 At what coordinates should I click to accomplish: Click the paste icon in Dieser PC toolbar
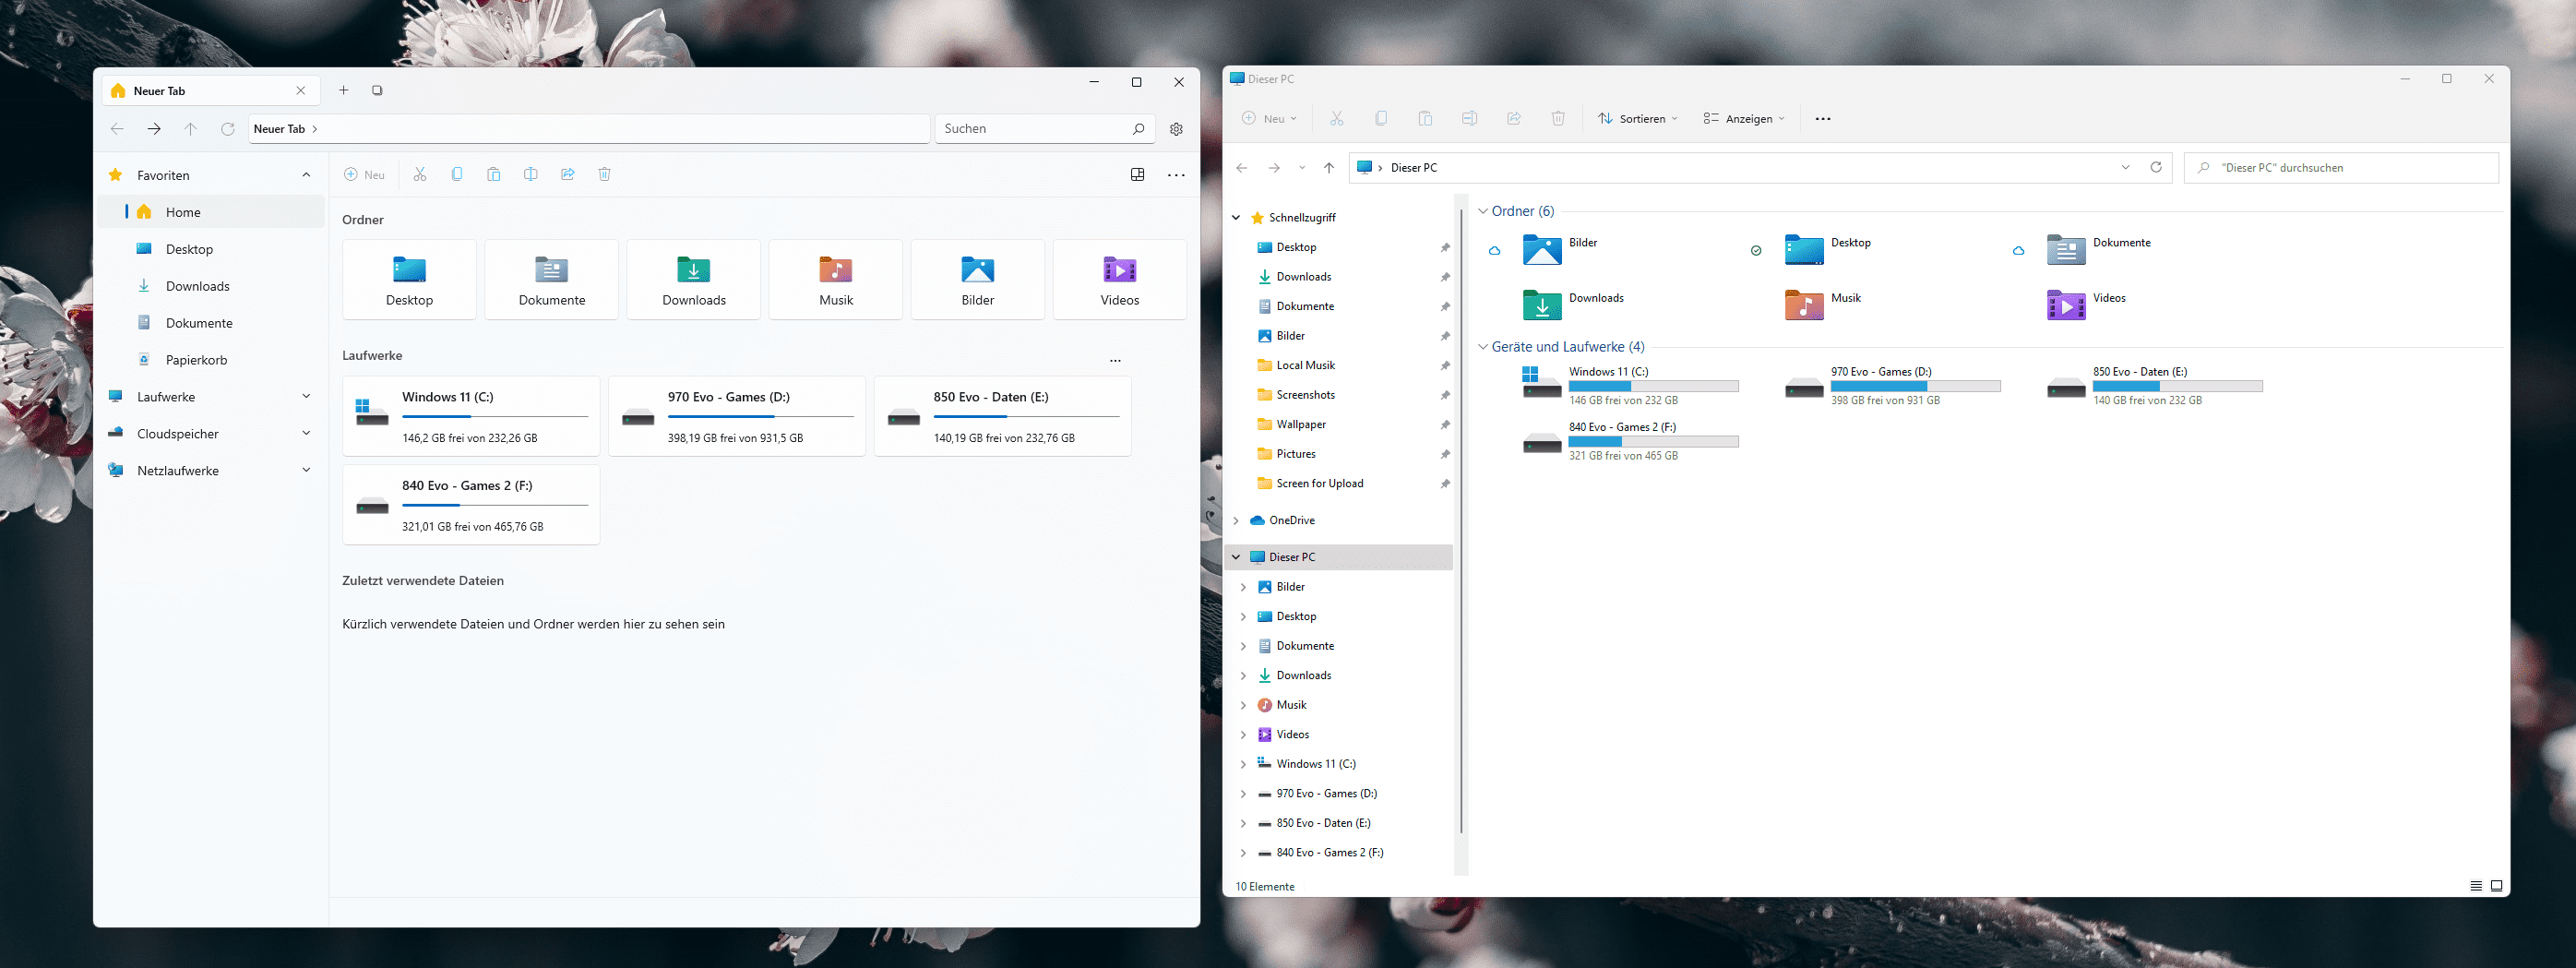pos(1425,118)
